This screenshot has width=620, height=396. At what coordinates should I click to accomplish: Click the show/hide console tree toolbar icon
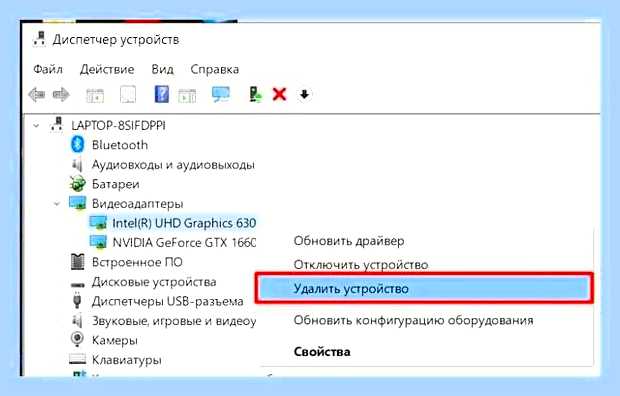point(95,95)
